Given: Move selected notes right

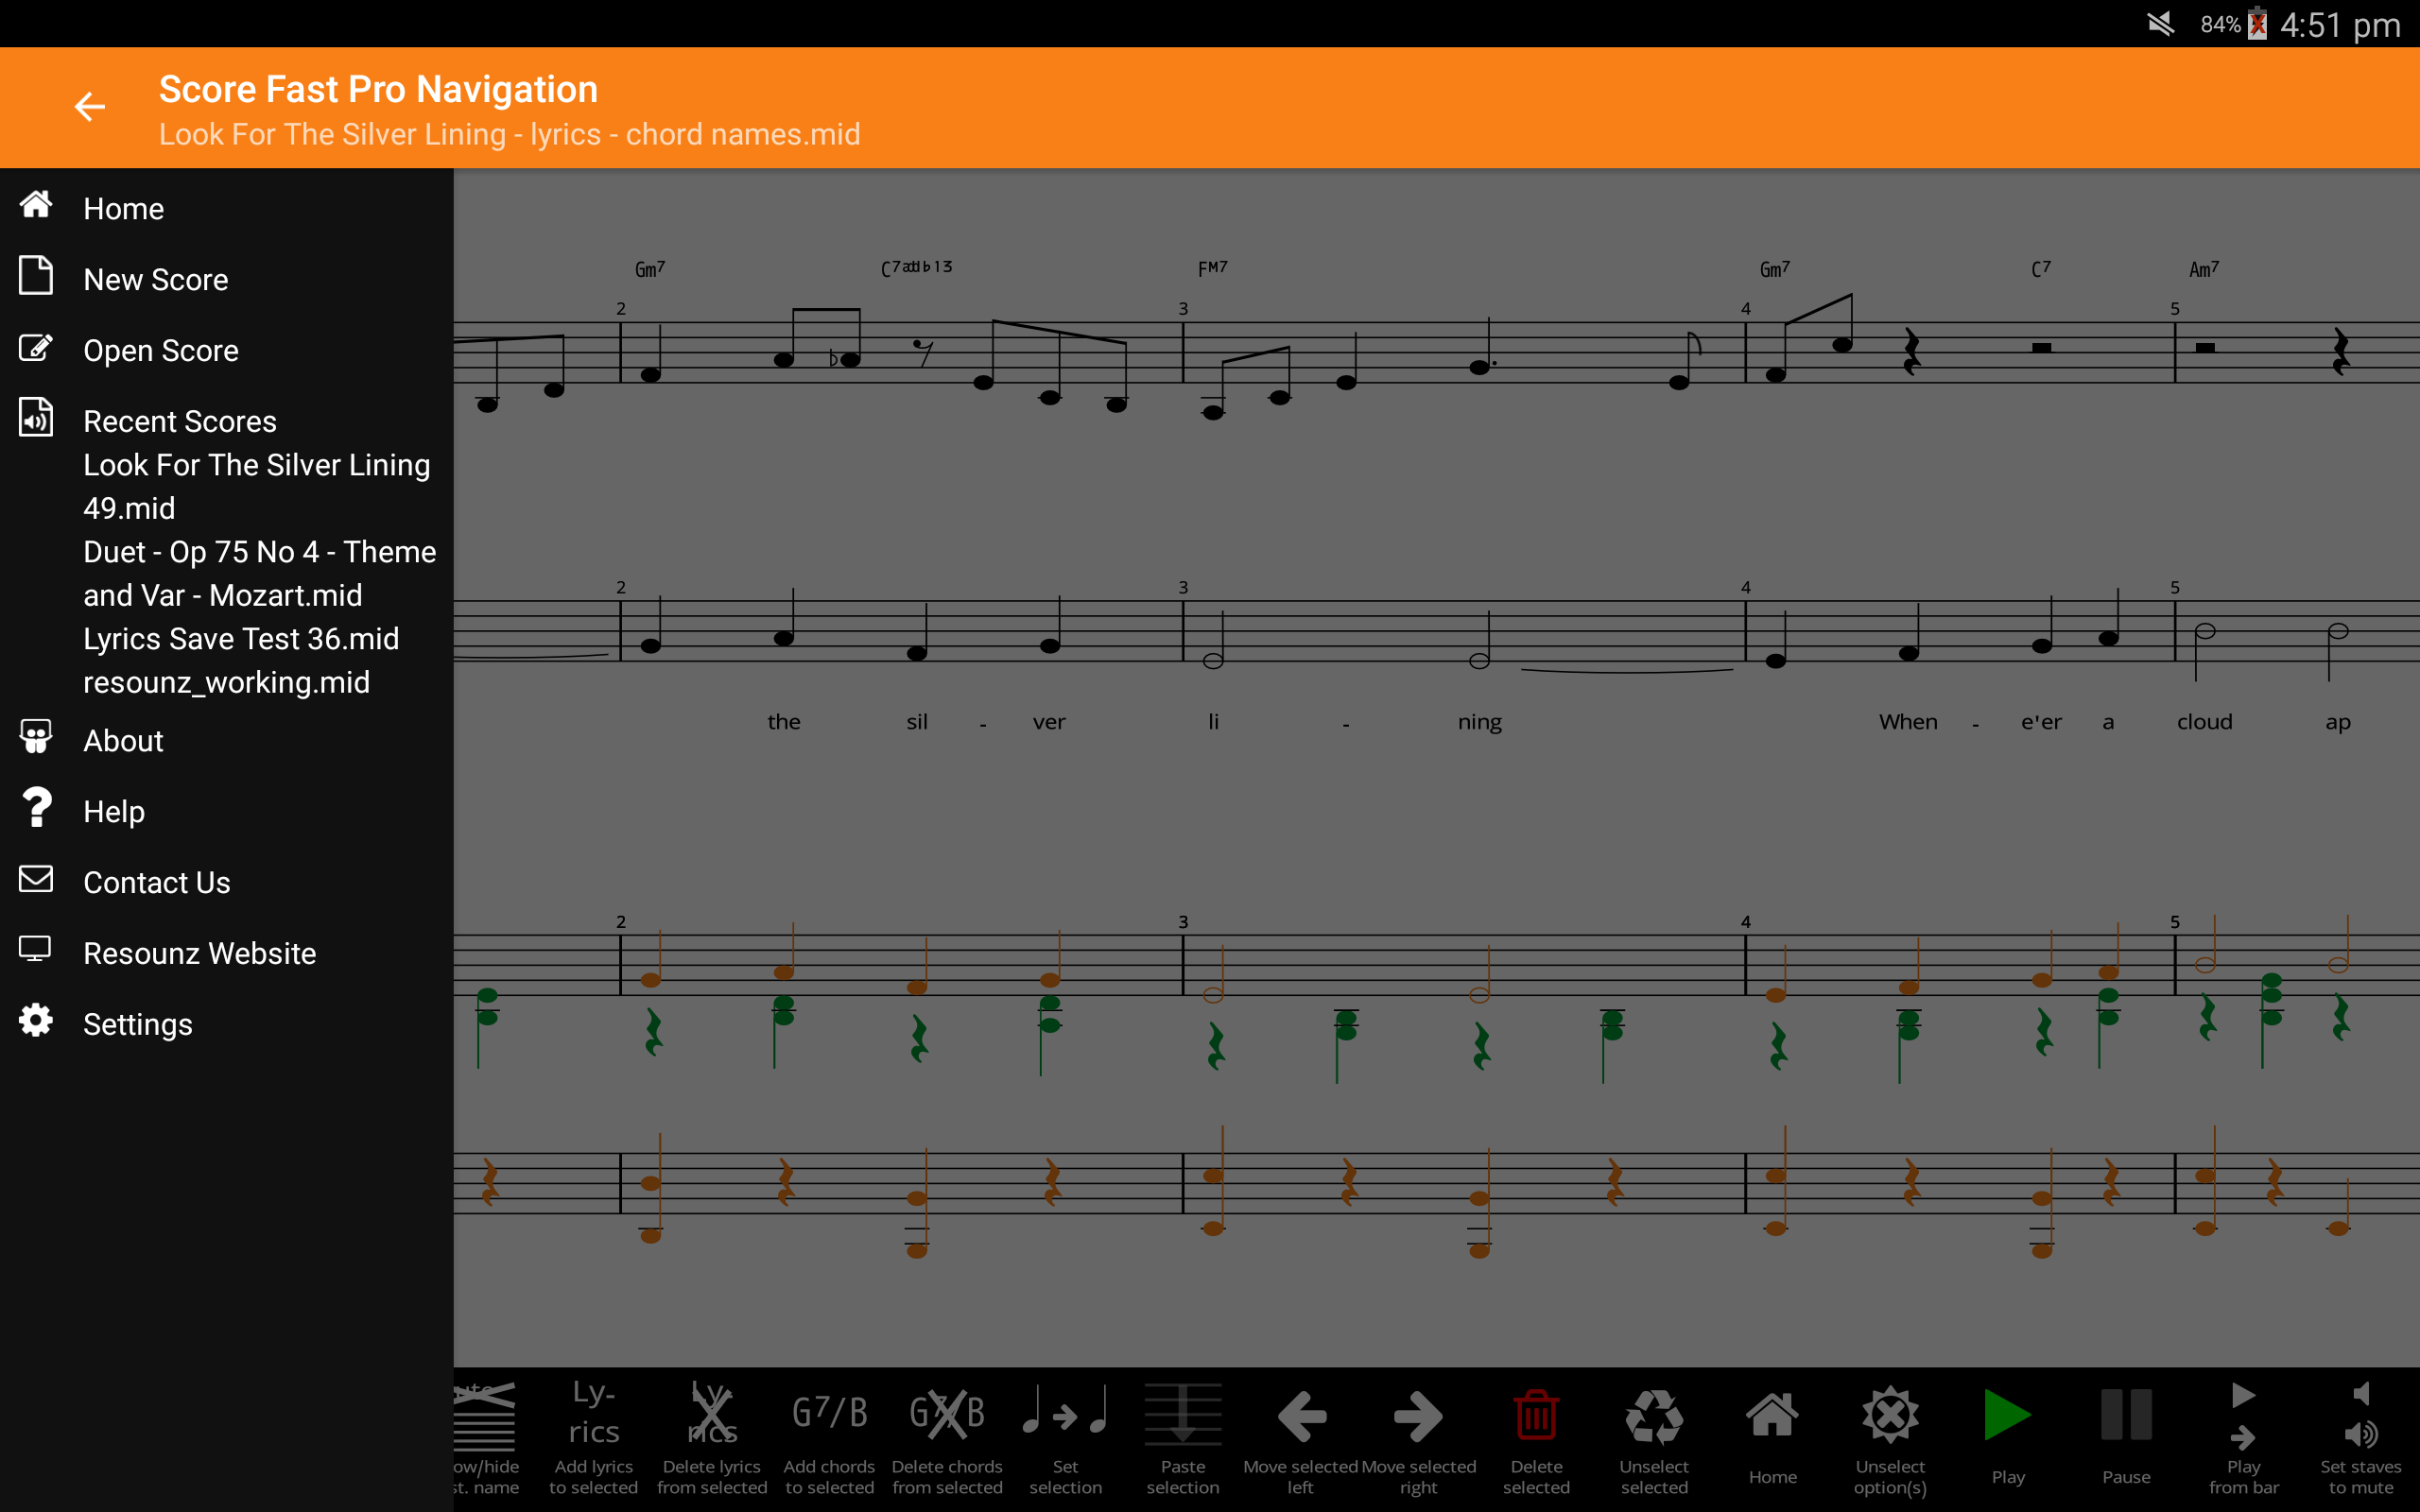Looking at the screenshot, I should (1420, 1435).
